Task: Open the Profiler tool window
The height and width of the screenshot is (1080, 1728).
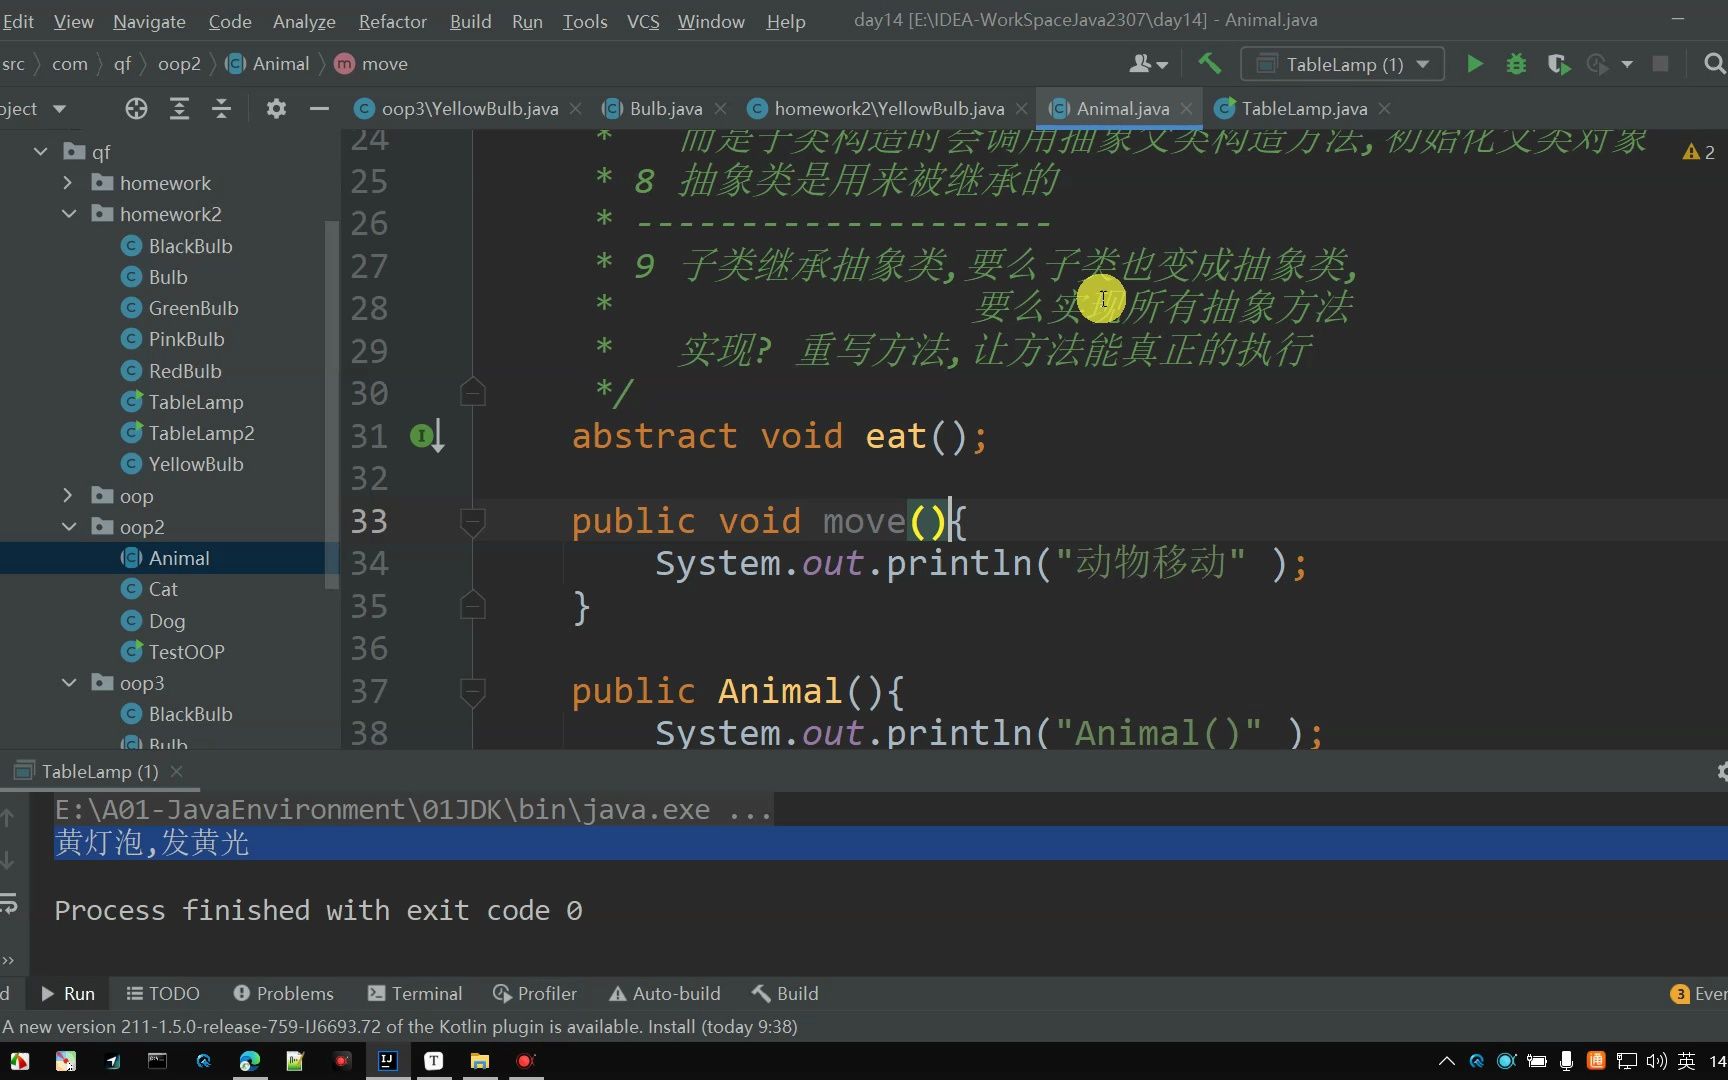Action: tap(535, 994)
